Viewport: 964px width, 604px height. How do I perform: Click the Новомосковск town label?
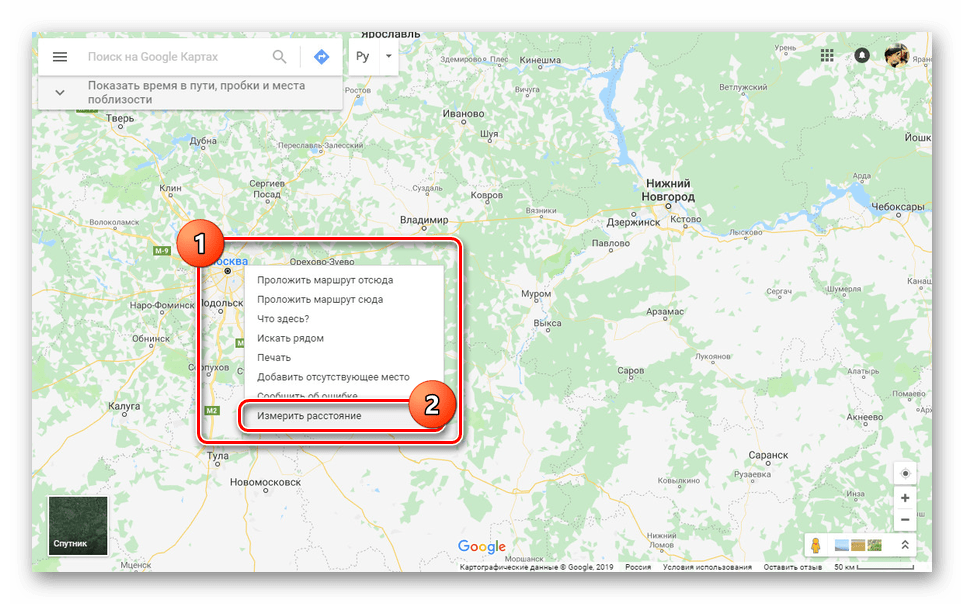click(265, 482)
